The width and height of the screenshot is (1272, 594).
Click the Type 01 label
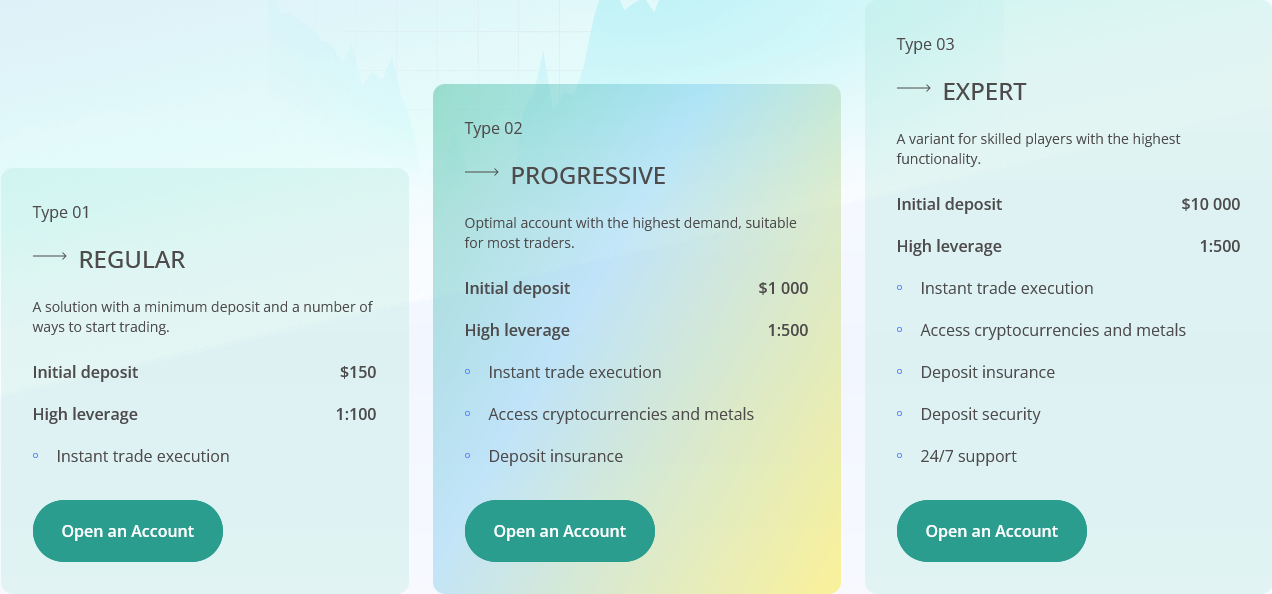61,212
